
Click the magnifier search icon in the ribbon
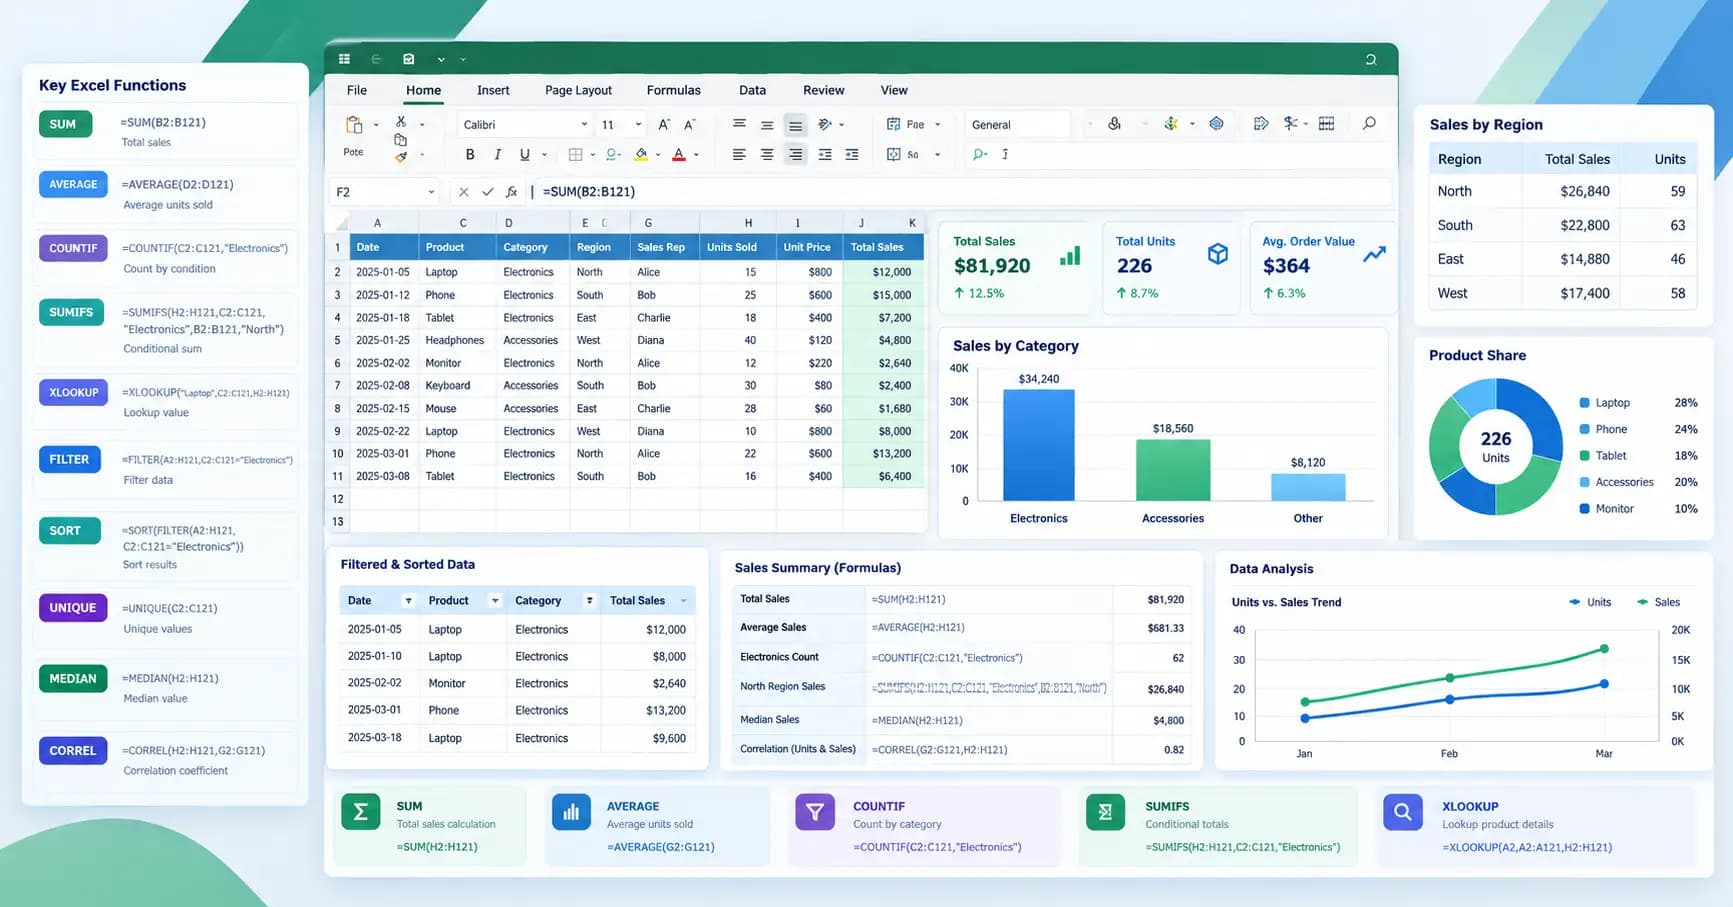[1369, 124]
